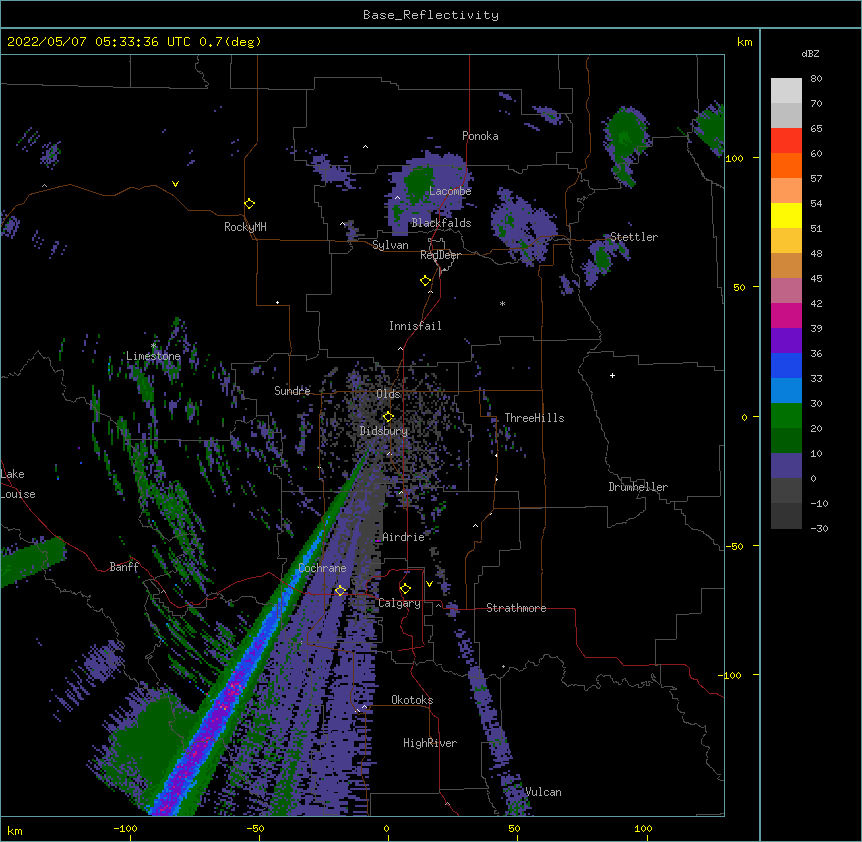Screen dimensions: 862x842
Task: Select the Okotoks label
Action: pos(412,700)
